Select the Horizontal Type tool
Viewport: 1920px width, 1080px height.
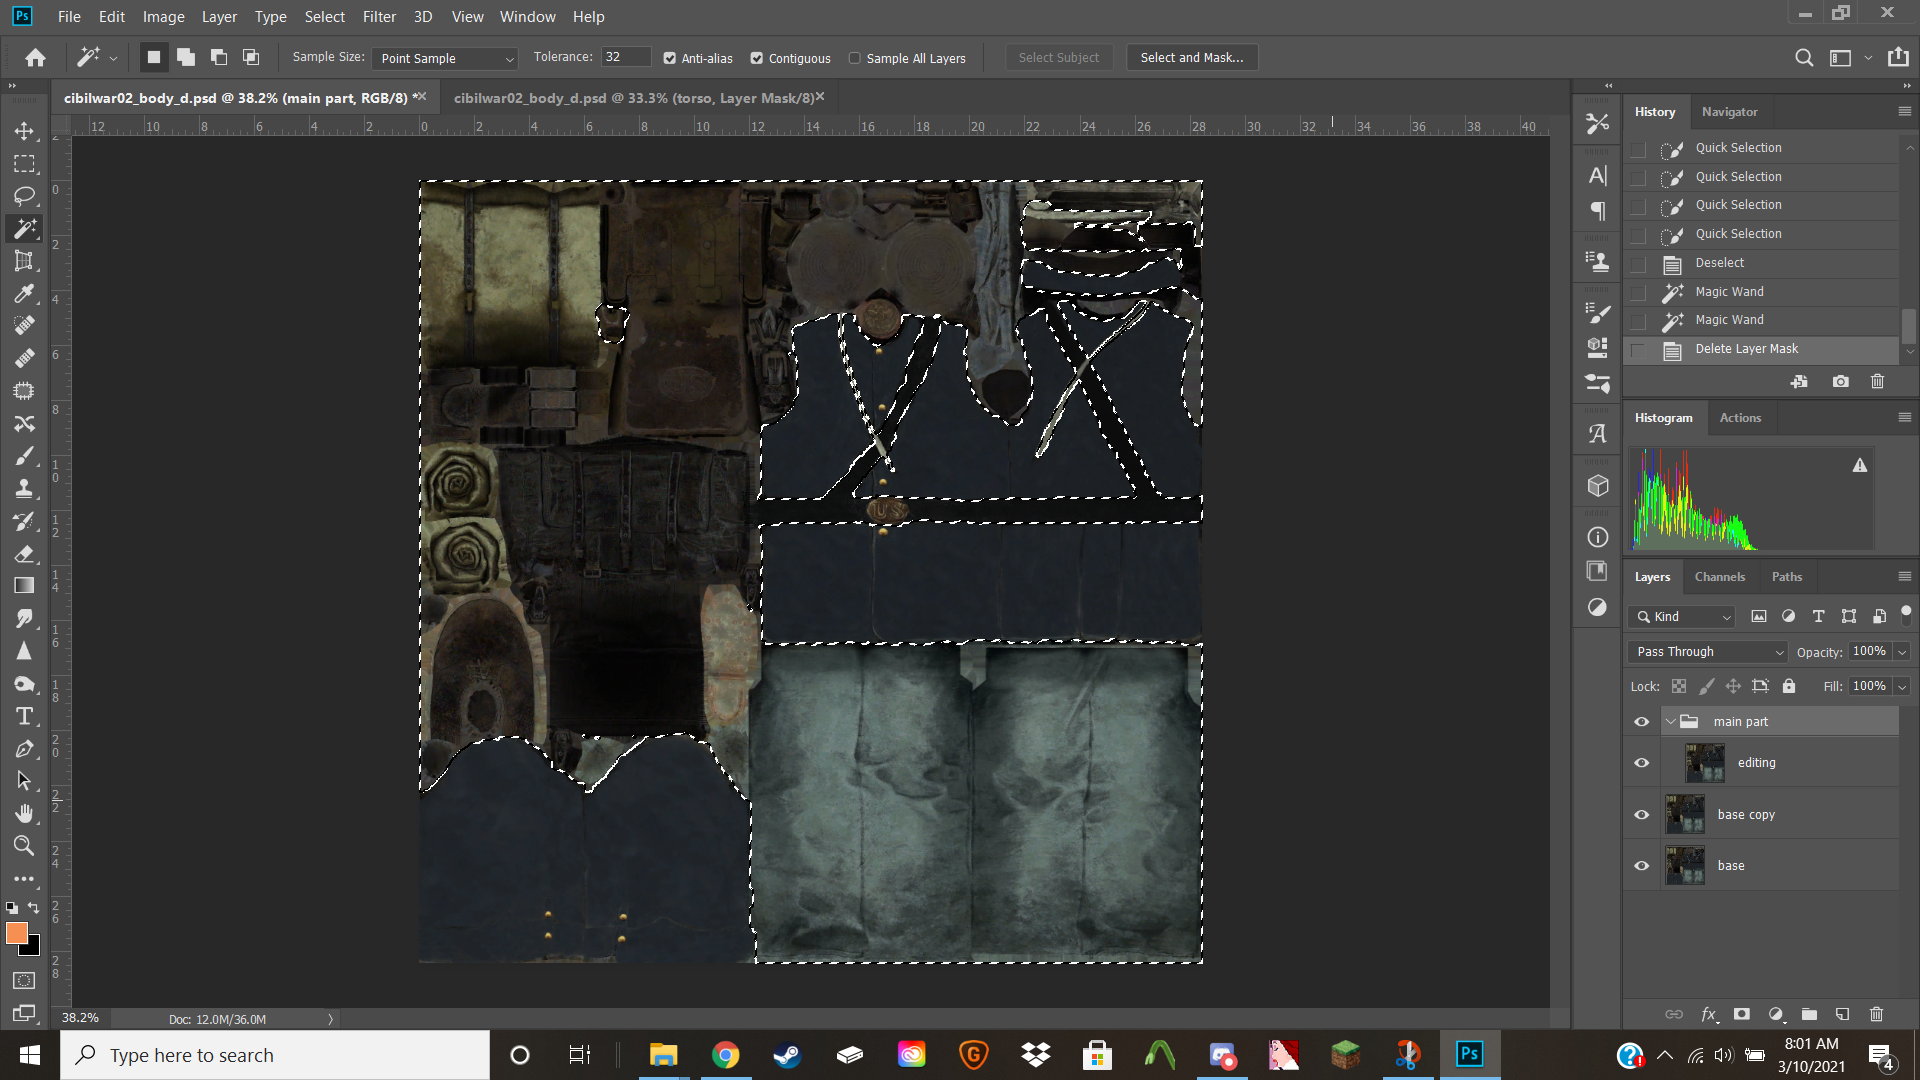pos(24,716)
